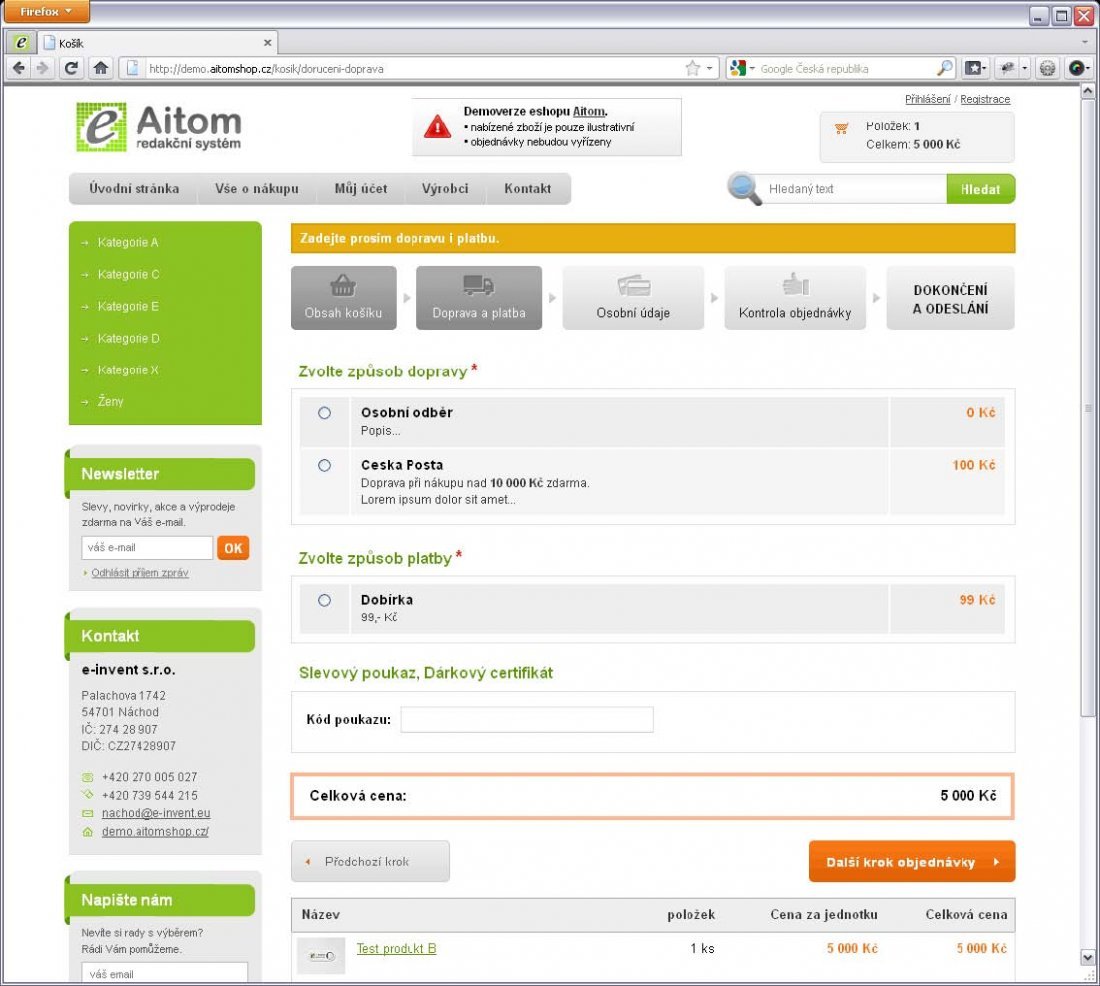Open the Test produkt B link
The image size is (1100, 986).
pos(396,949)
